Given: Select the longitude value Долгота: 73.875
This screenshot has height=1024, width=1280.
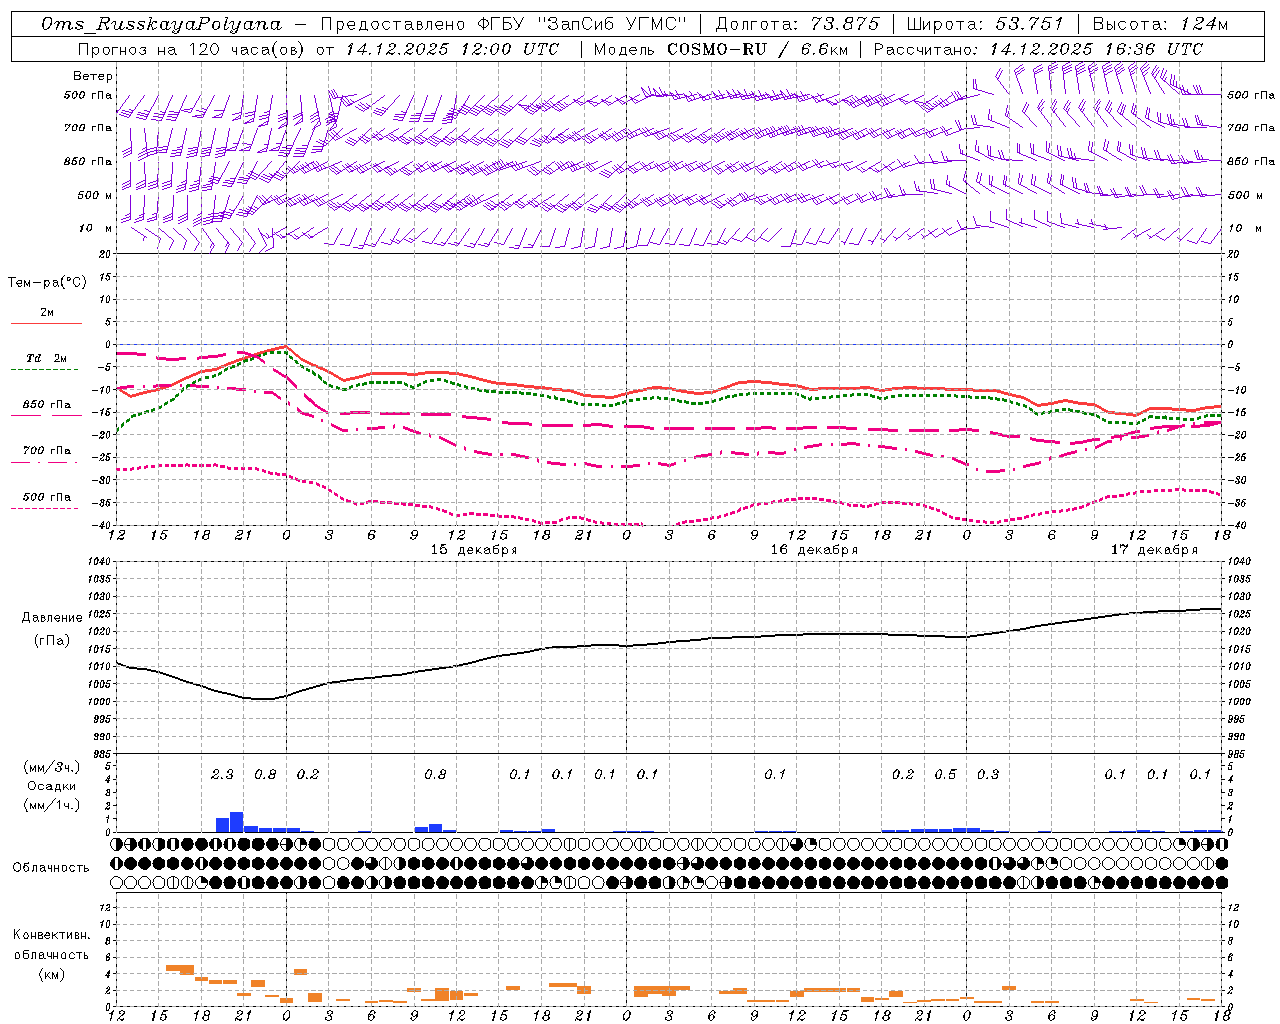Looking at the screenshot, I should pos(798,24).
